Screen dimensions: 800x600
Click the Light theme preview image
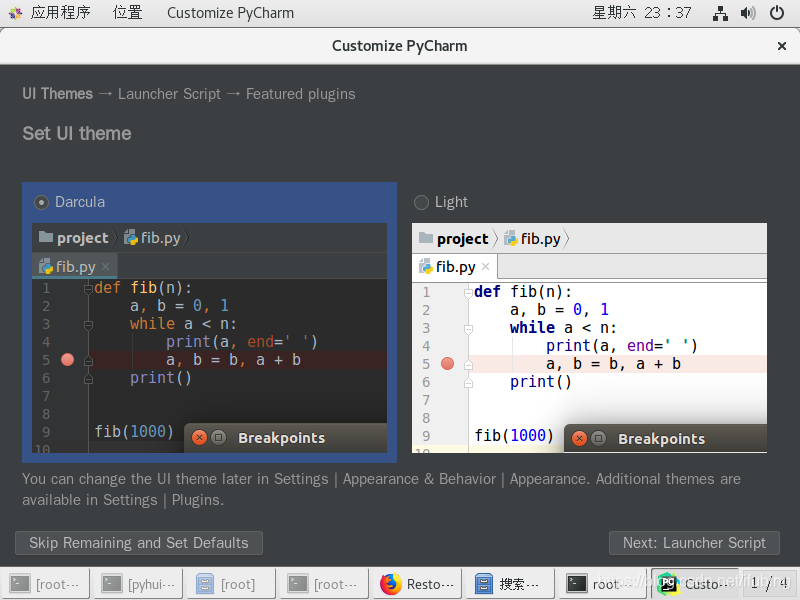pyautogui.click(x=589, y=338)
